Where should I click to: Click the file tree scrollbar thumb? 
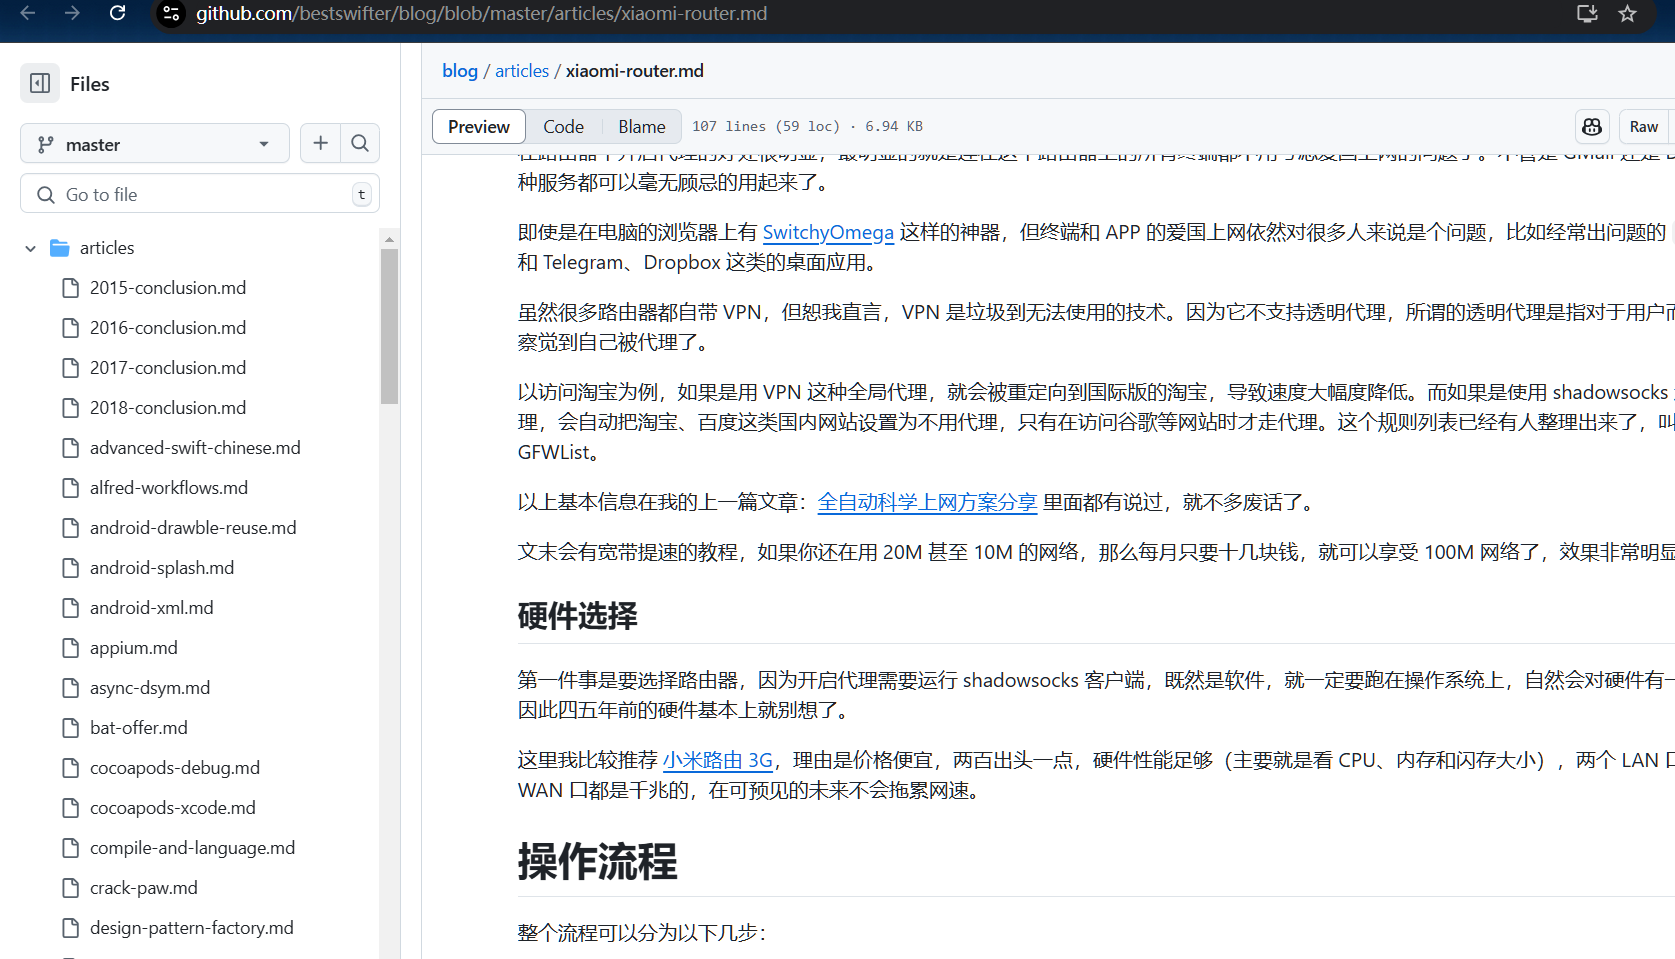pyautogui.click(x=389, y=326)
